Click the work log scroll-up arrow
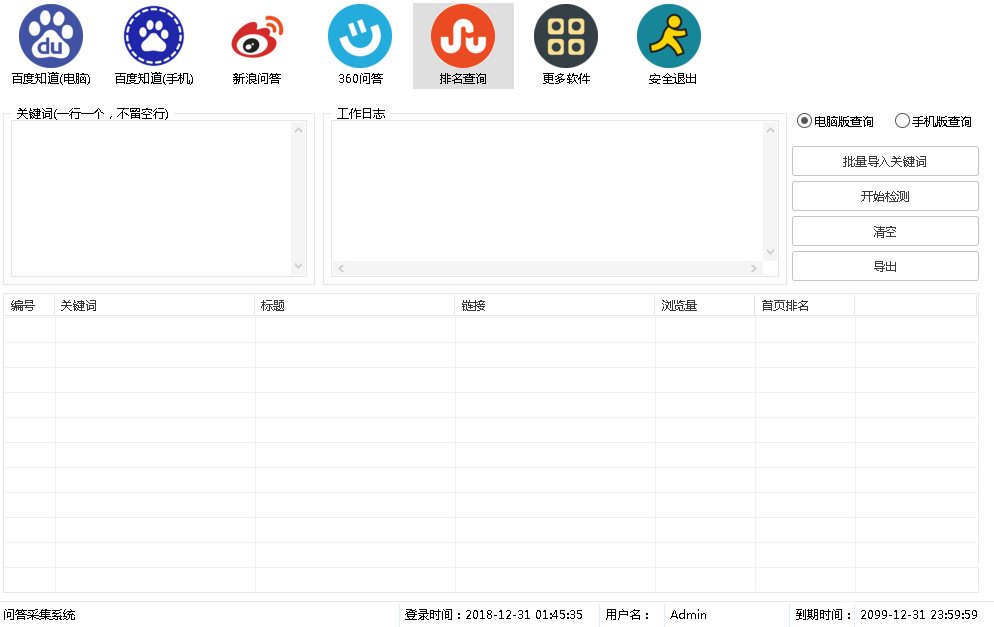The image size is (994, 627). (x=770, y=130)
